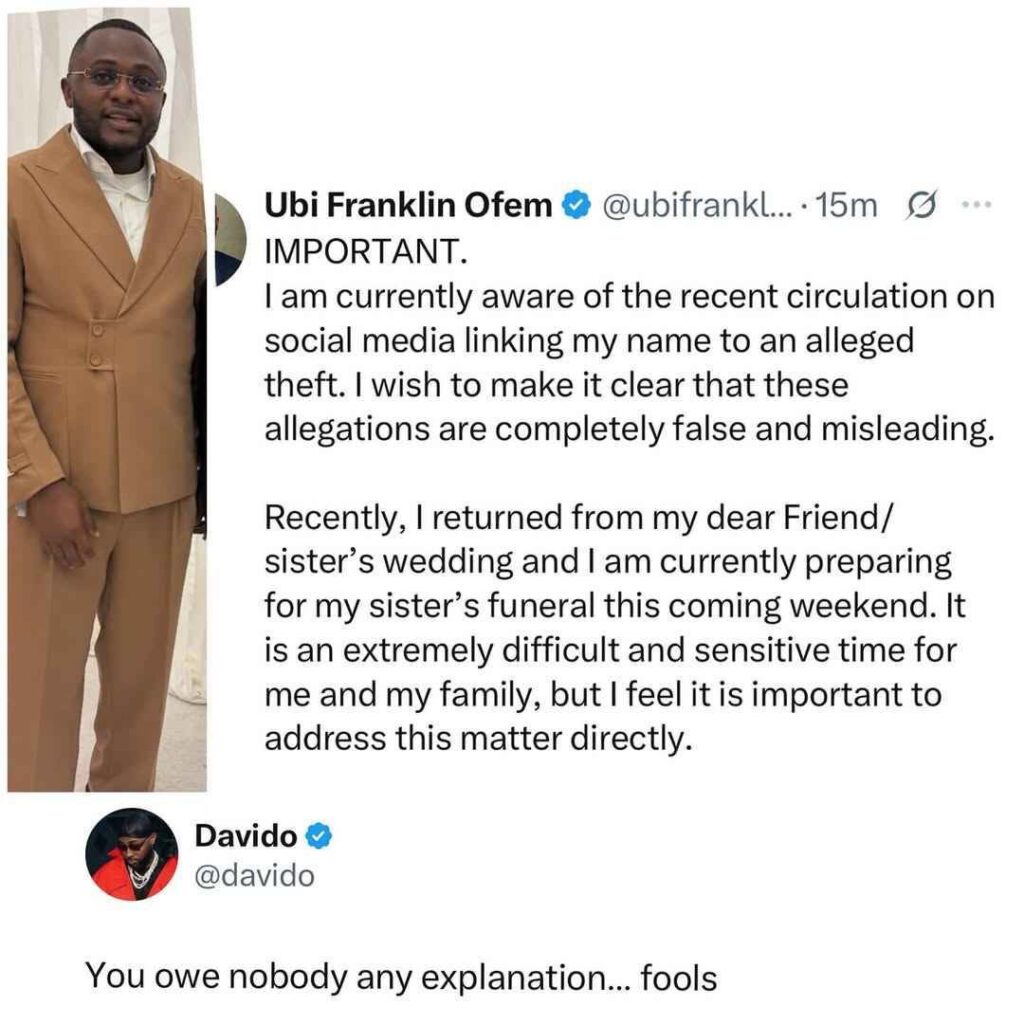Click Davido's blue verified badge
The height and width of the screenshot is (1024, 1024).
tap(316, 836)
